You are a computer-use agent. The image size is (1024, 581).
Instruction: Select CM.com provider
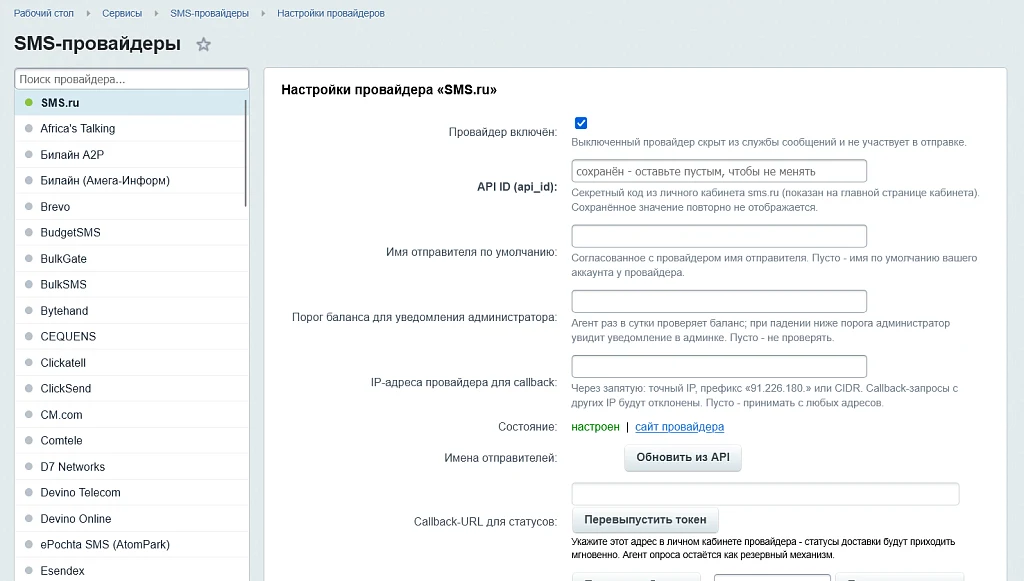(129, 415)
